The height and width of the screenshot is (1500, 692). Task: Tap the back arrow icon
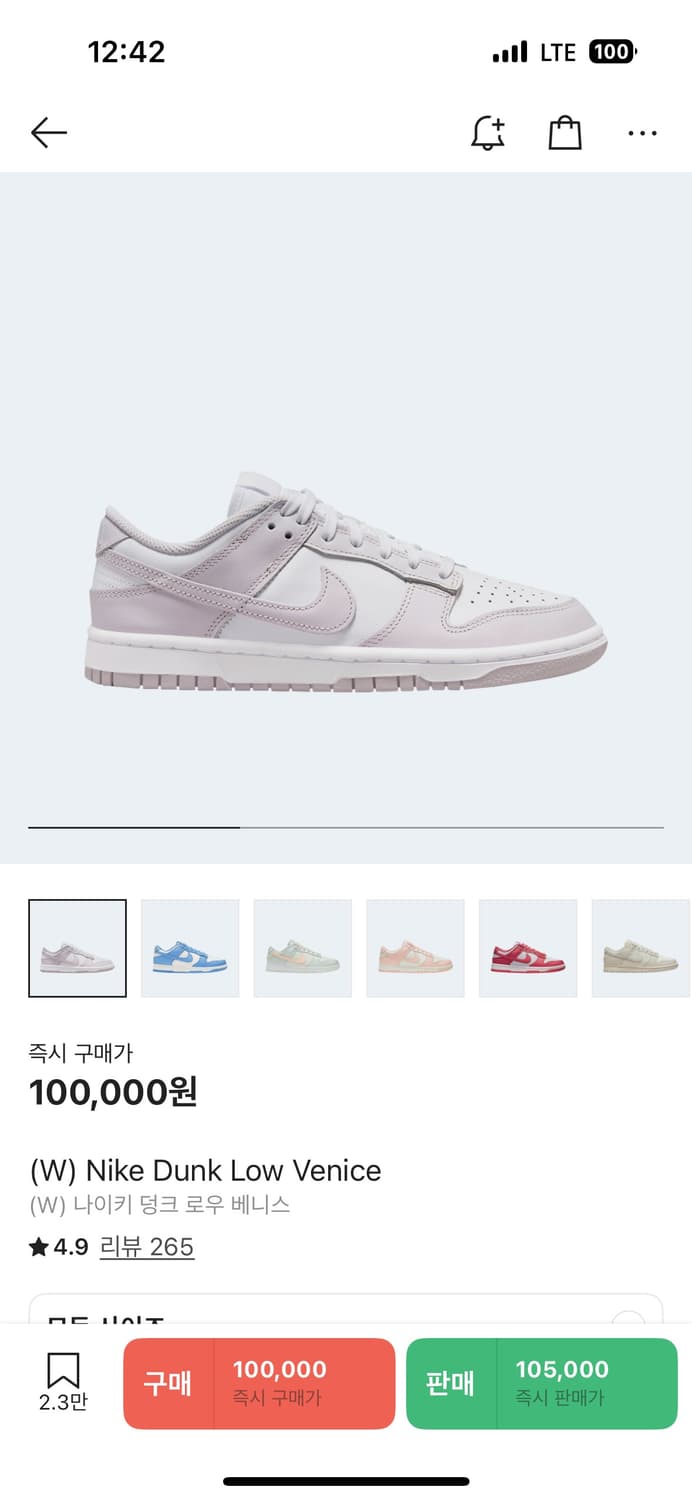tap(48, 132)
